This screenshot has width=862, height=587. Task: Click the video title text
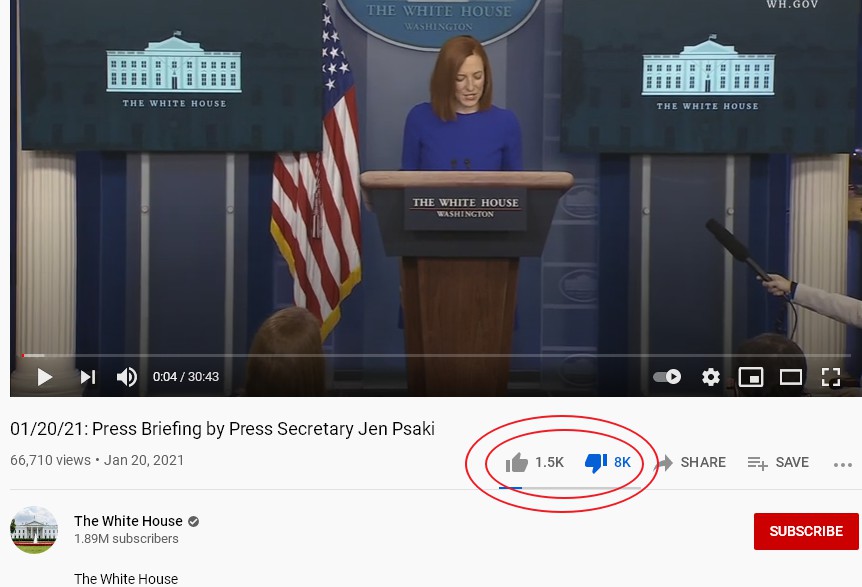[x=222, y=429]
